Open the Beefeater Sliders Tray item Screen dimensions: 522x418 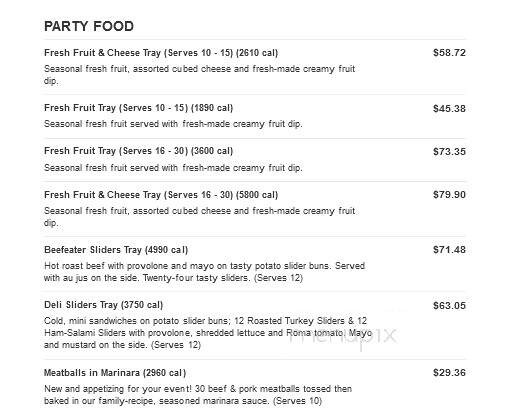pyautogui.click(x=116, y=250)
